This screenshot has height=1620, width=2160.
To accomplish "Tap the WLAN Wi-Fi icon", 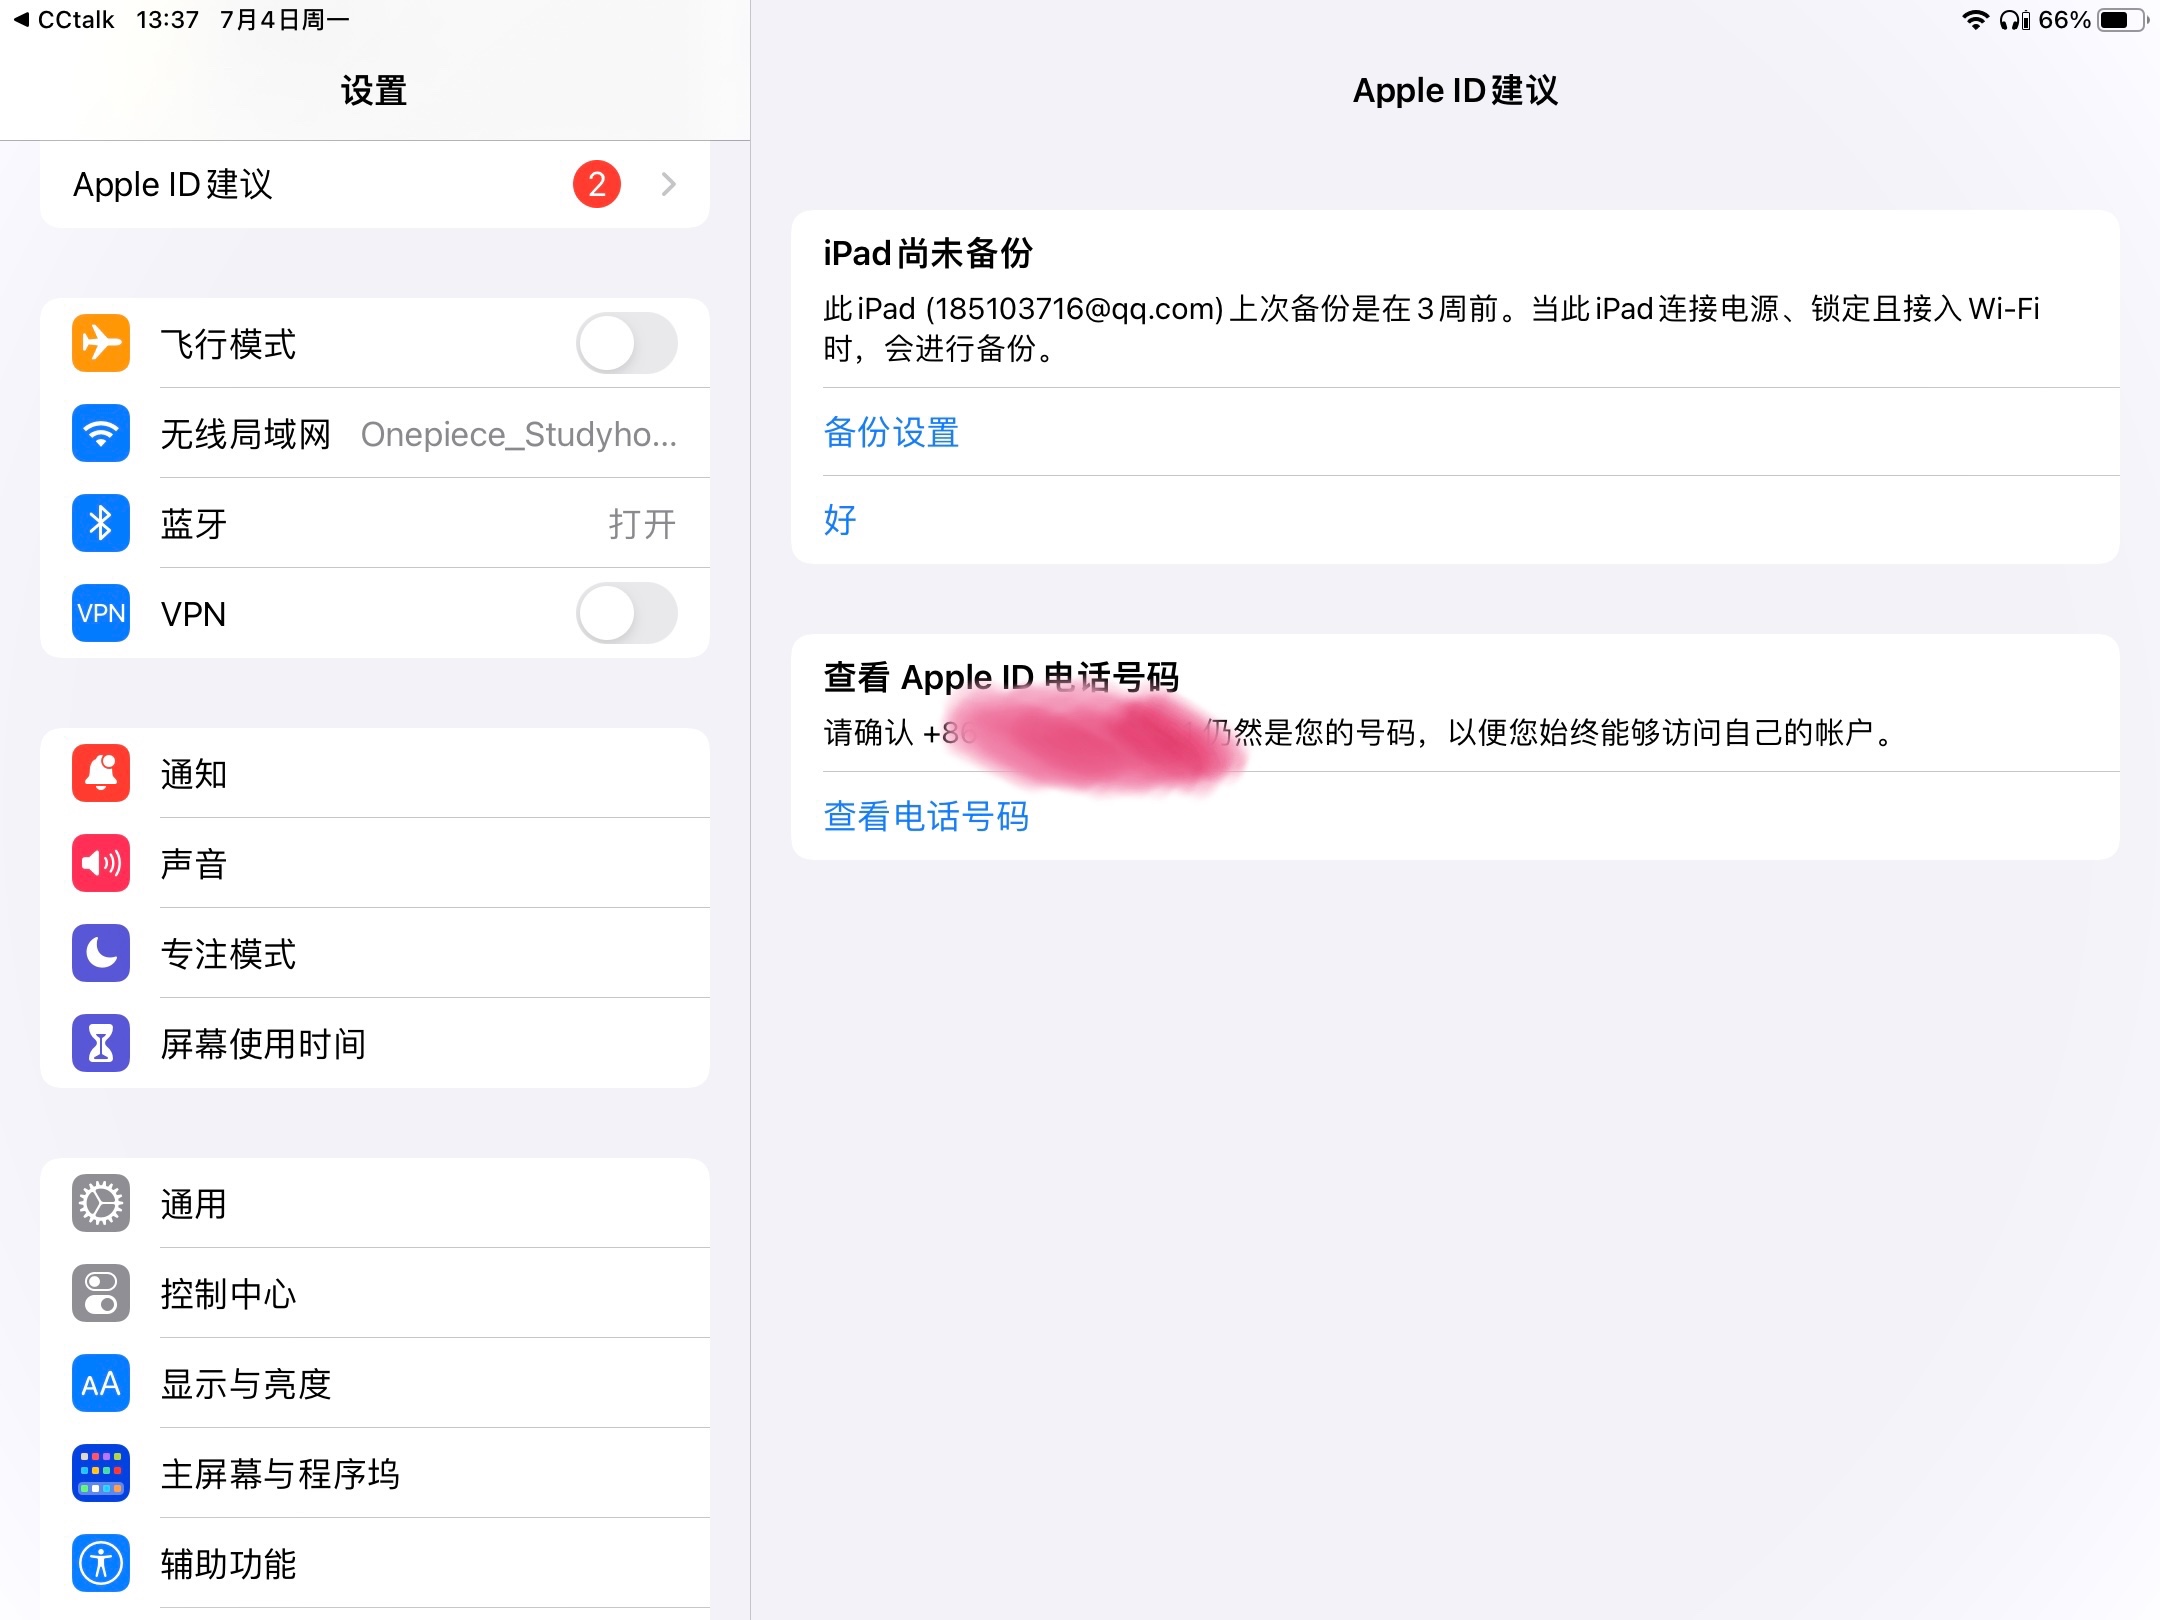I will coord(101,433).
